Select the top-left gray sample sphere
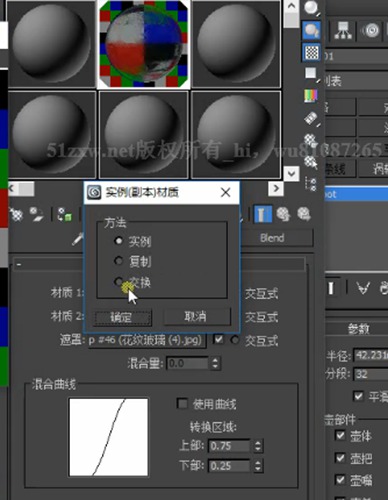Image resolution: width=388 pixels, height=500 pixels. tap(52, 44)
